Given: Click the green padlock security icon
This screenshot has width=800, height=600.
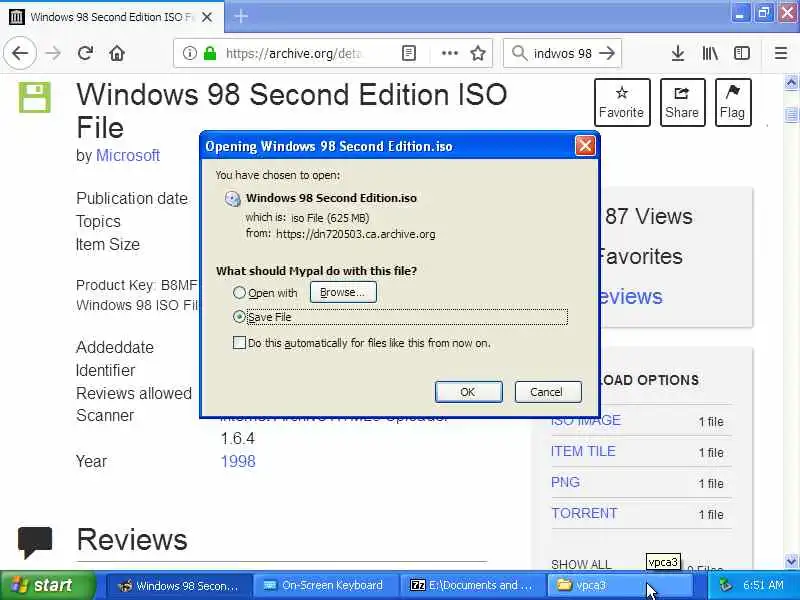Looking at the screenshot, I should [x=210, y=53].
